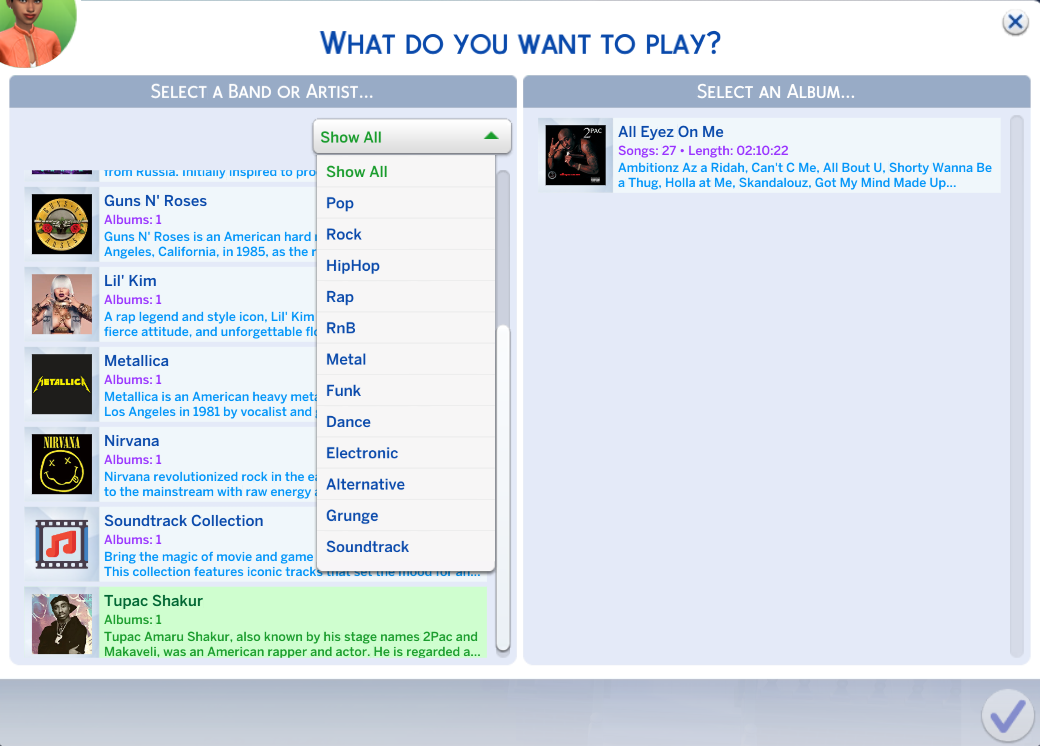Select the Metallica artist name
Viewport: 1040px width, 746px height.
click(x=136, y=361)
